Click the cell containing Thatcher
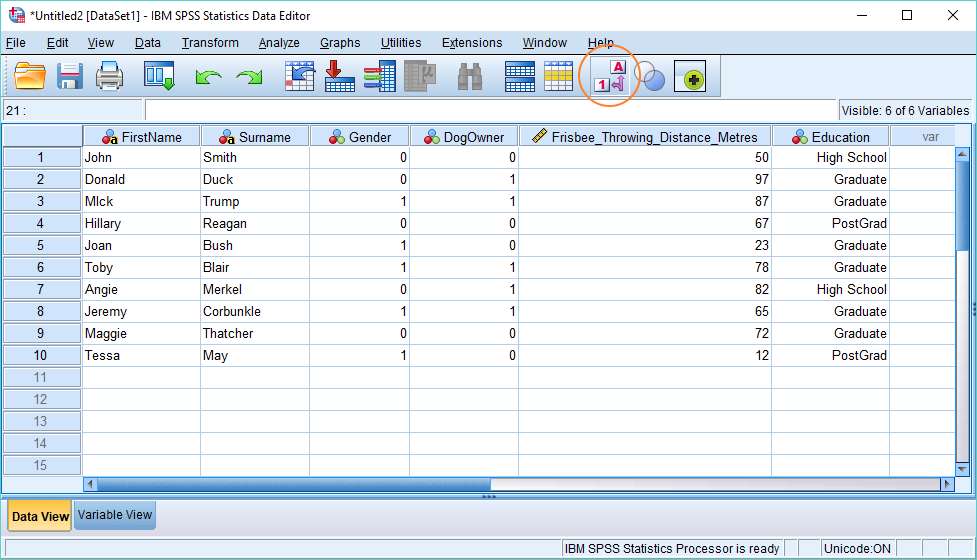The height and width of the screenshot is (560, 977). pyautogui.click(x=255, y=333)
